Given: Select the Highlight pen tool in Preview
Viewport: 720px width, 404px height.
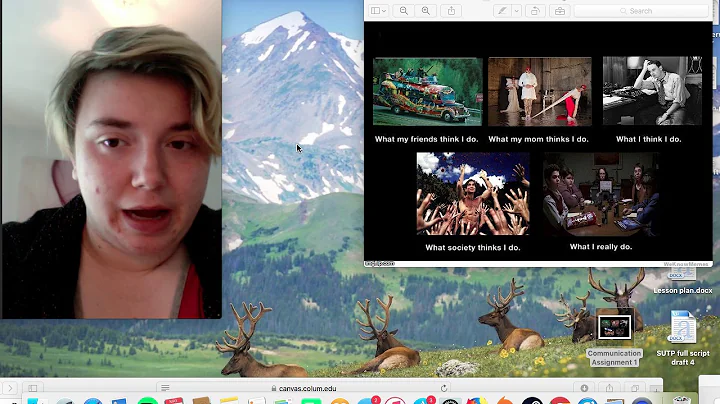Looking at the screenshot, I should coord(502,11).
